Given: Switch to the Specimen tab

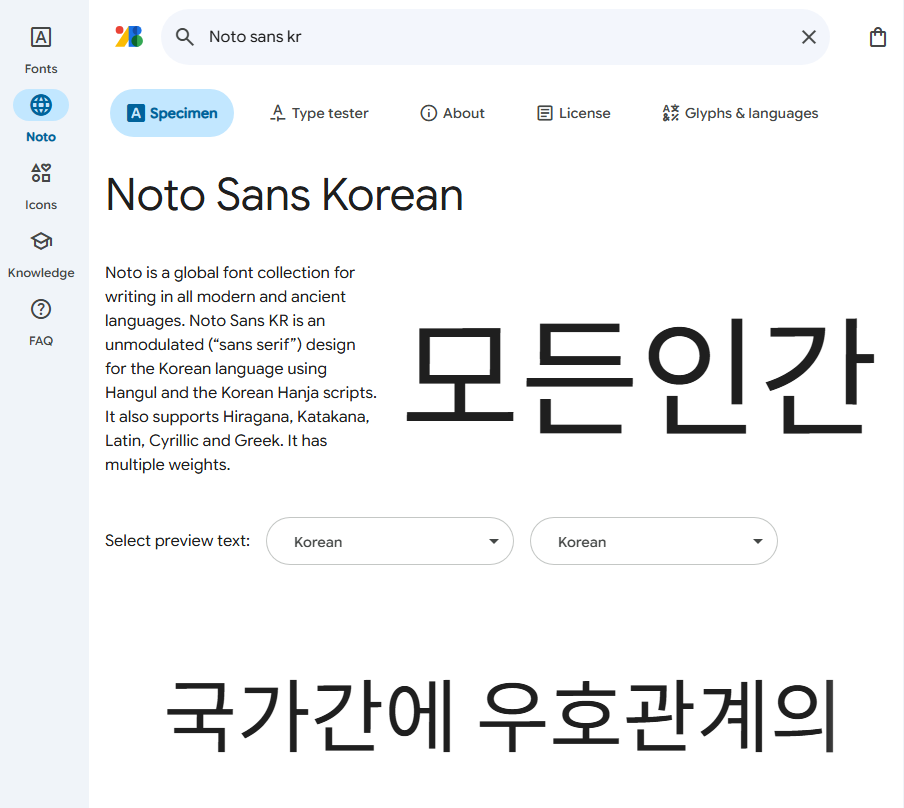Looking at the screenshot, I should pos(172,113).
